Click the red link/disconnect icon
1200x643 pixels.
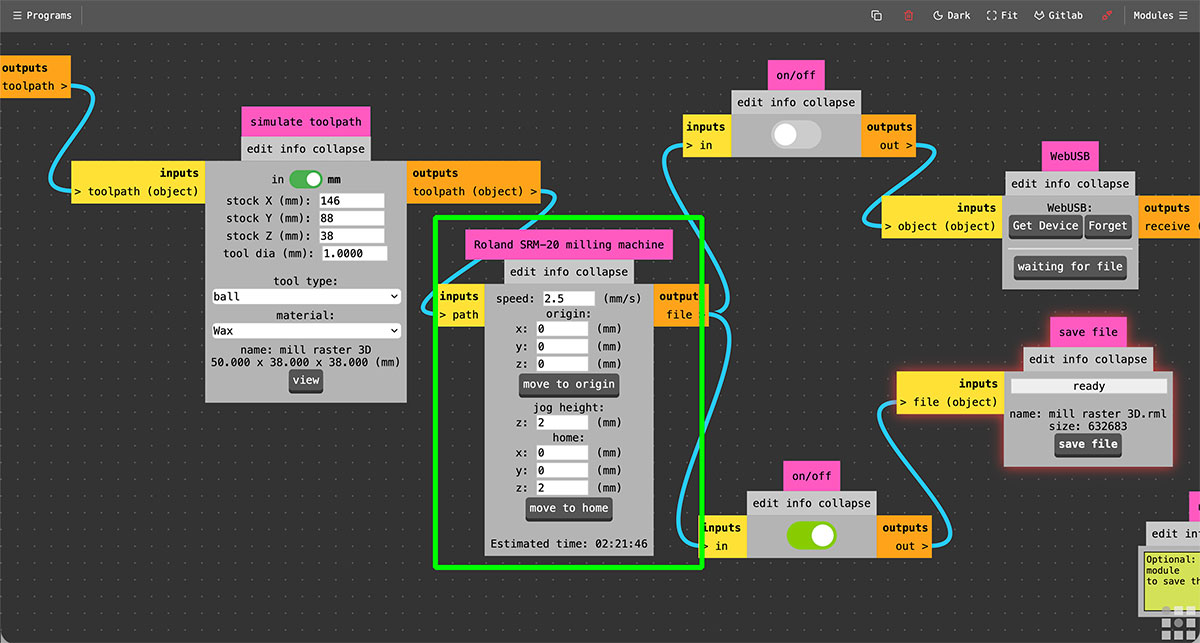1106,16
